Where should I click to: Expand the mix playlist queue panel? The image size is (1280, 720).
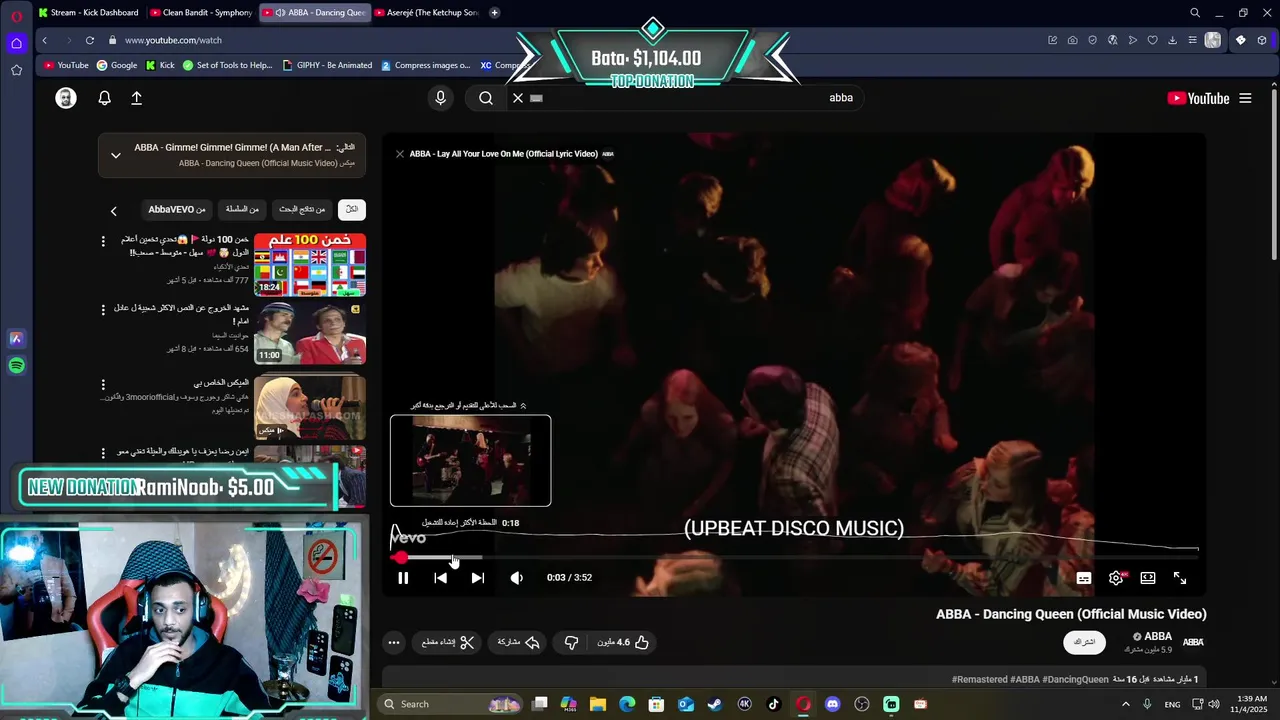pos(116,155)
